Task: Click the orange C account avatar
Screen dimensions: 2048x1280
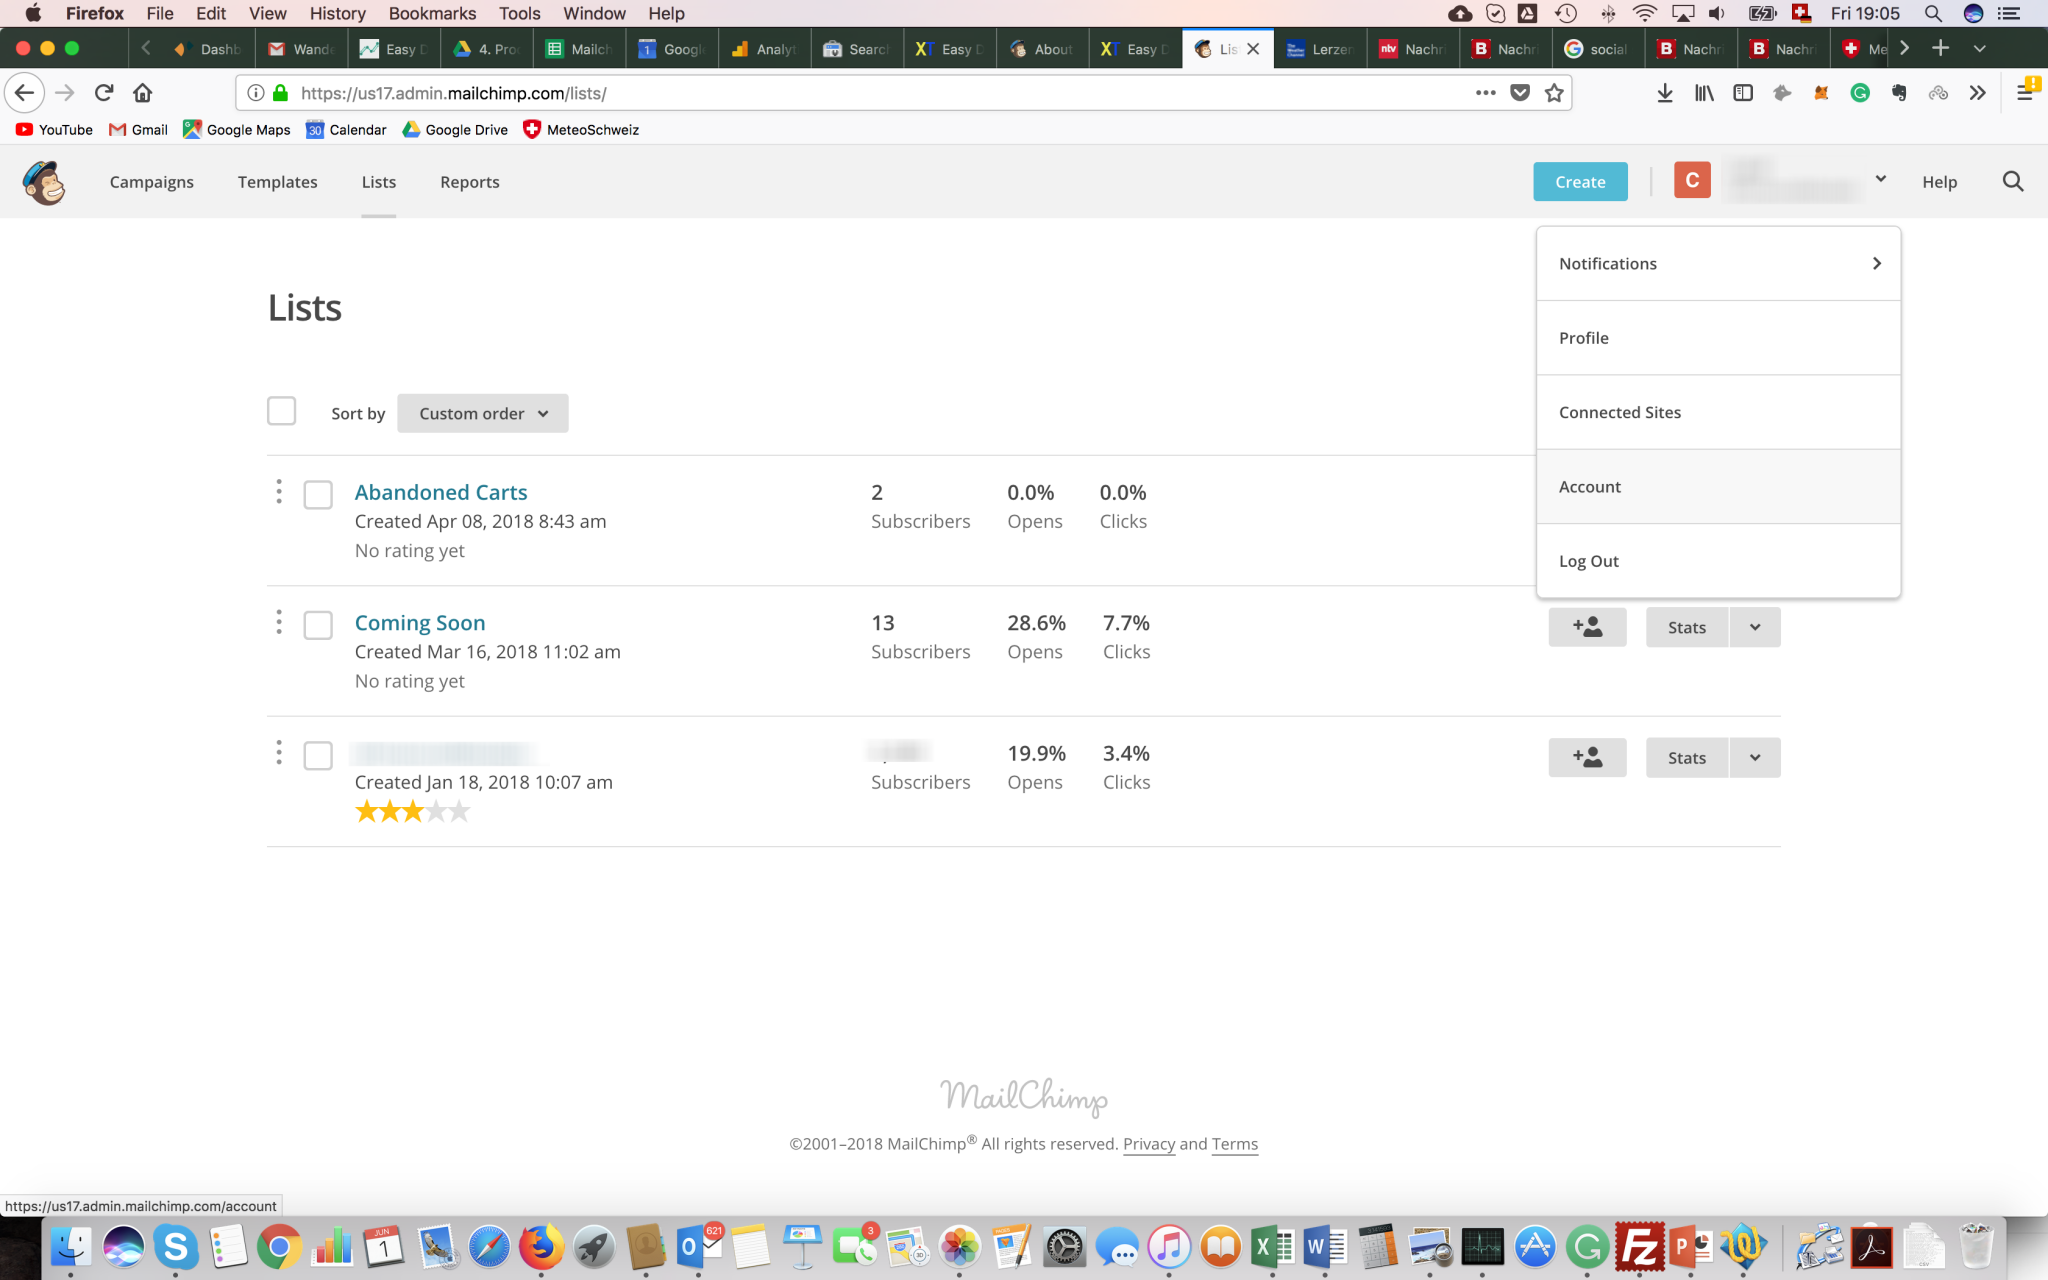Action: tap(1692, 180)
